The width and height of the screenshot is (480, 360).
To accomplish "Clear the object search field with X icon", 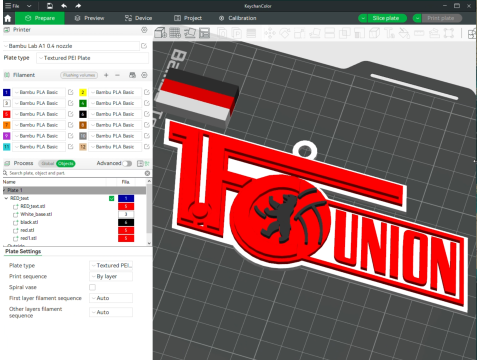I will tap(147, 173).
